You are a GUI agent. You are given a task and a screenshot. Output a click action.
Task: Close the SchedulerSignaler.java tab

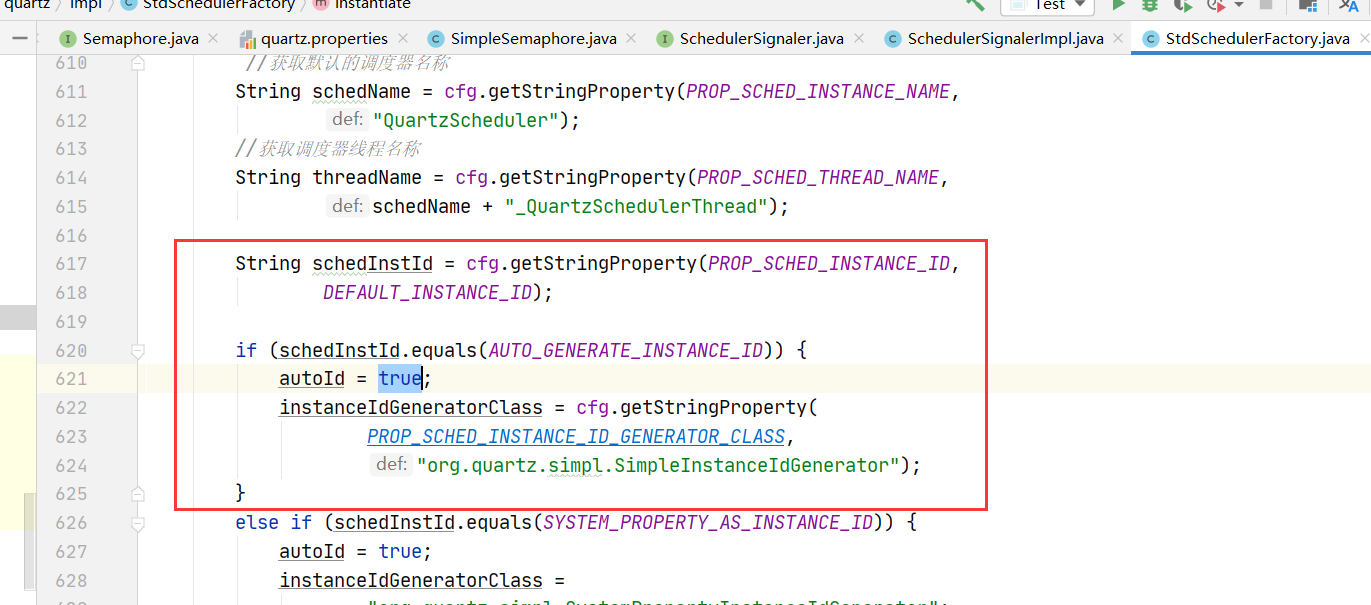858,40
